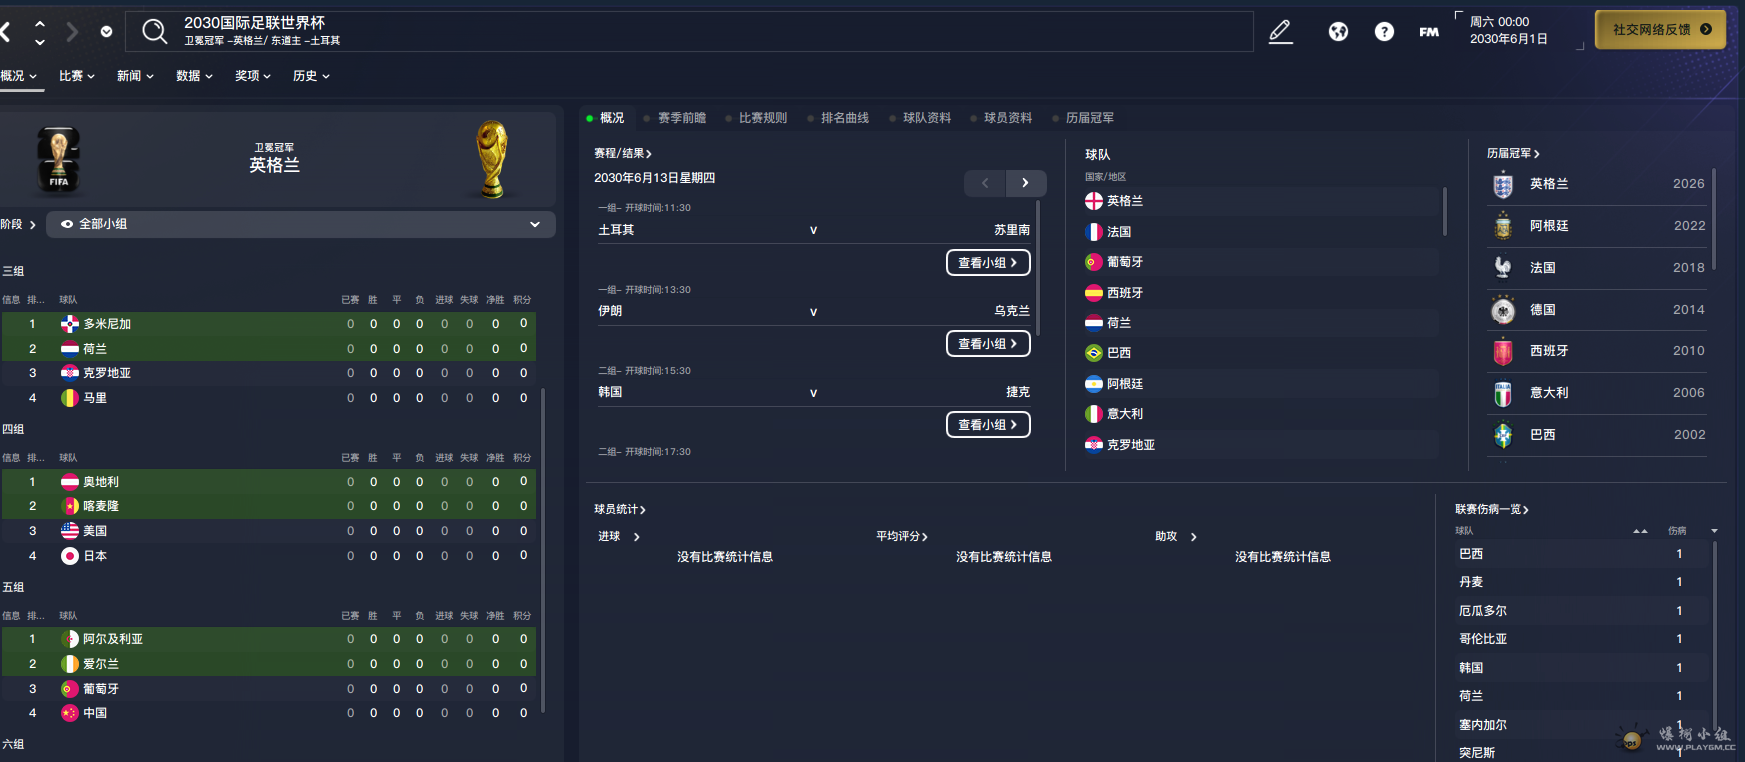Open the football world globe icon
This screenshot has width=1745, height=762.
1338,32
